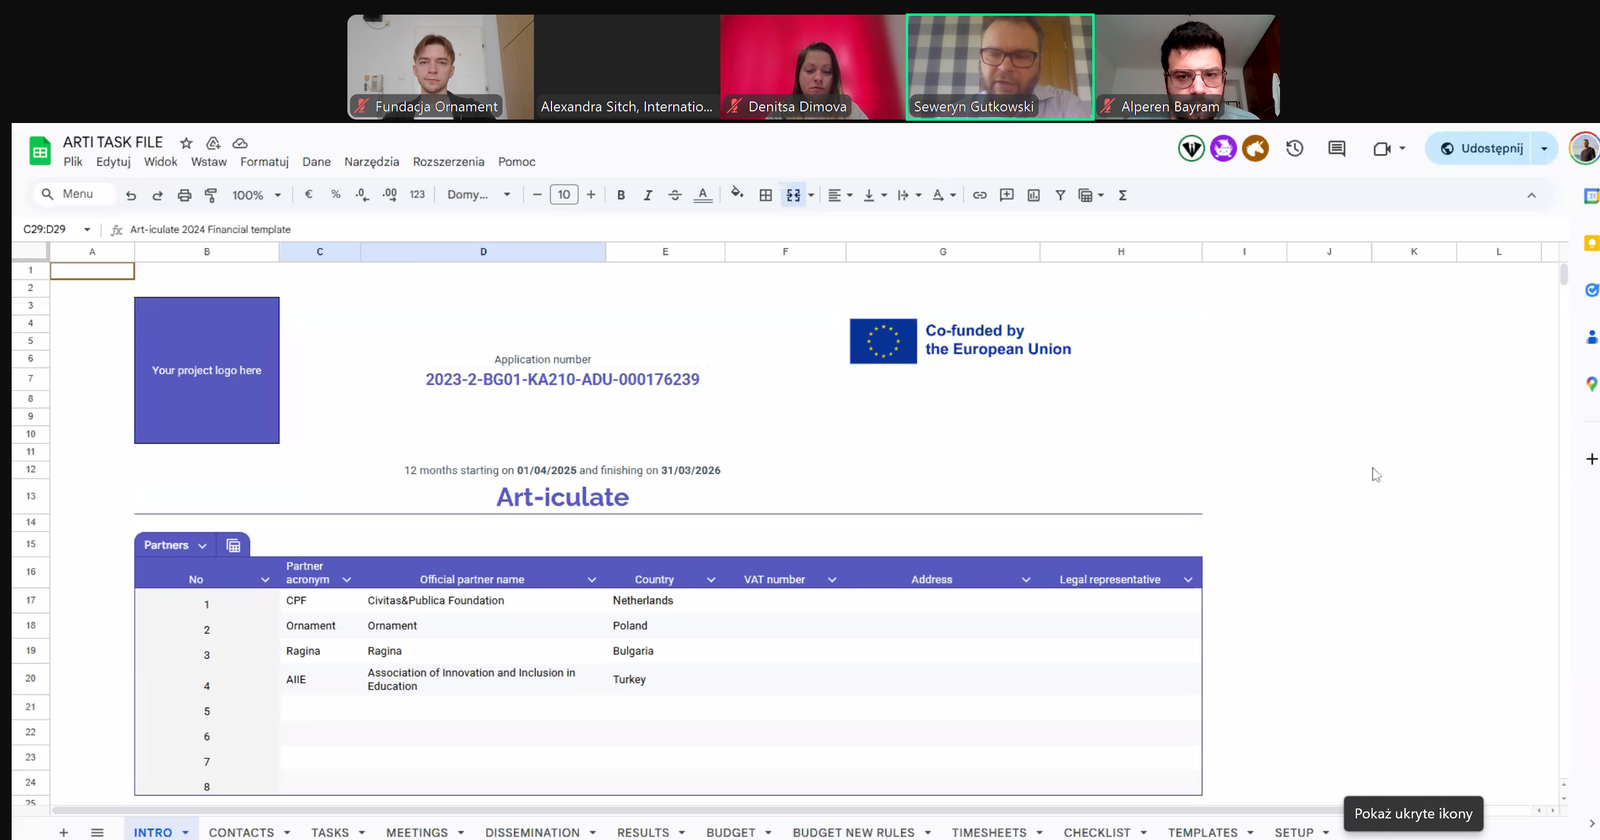Viewport: 1600px width, 840px height.
Task: Open version history clock icon
Action: 1295,149
